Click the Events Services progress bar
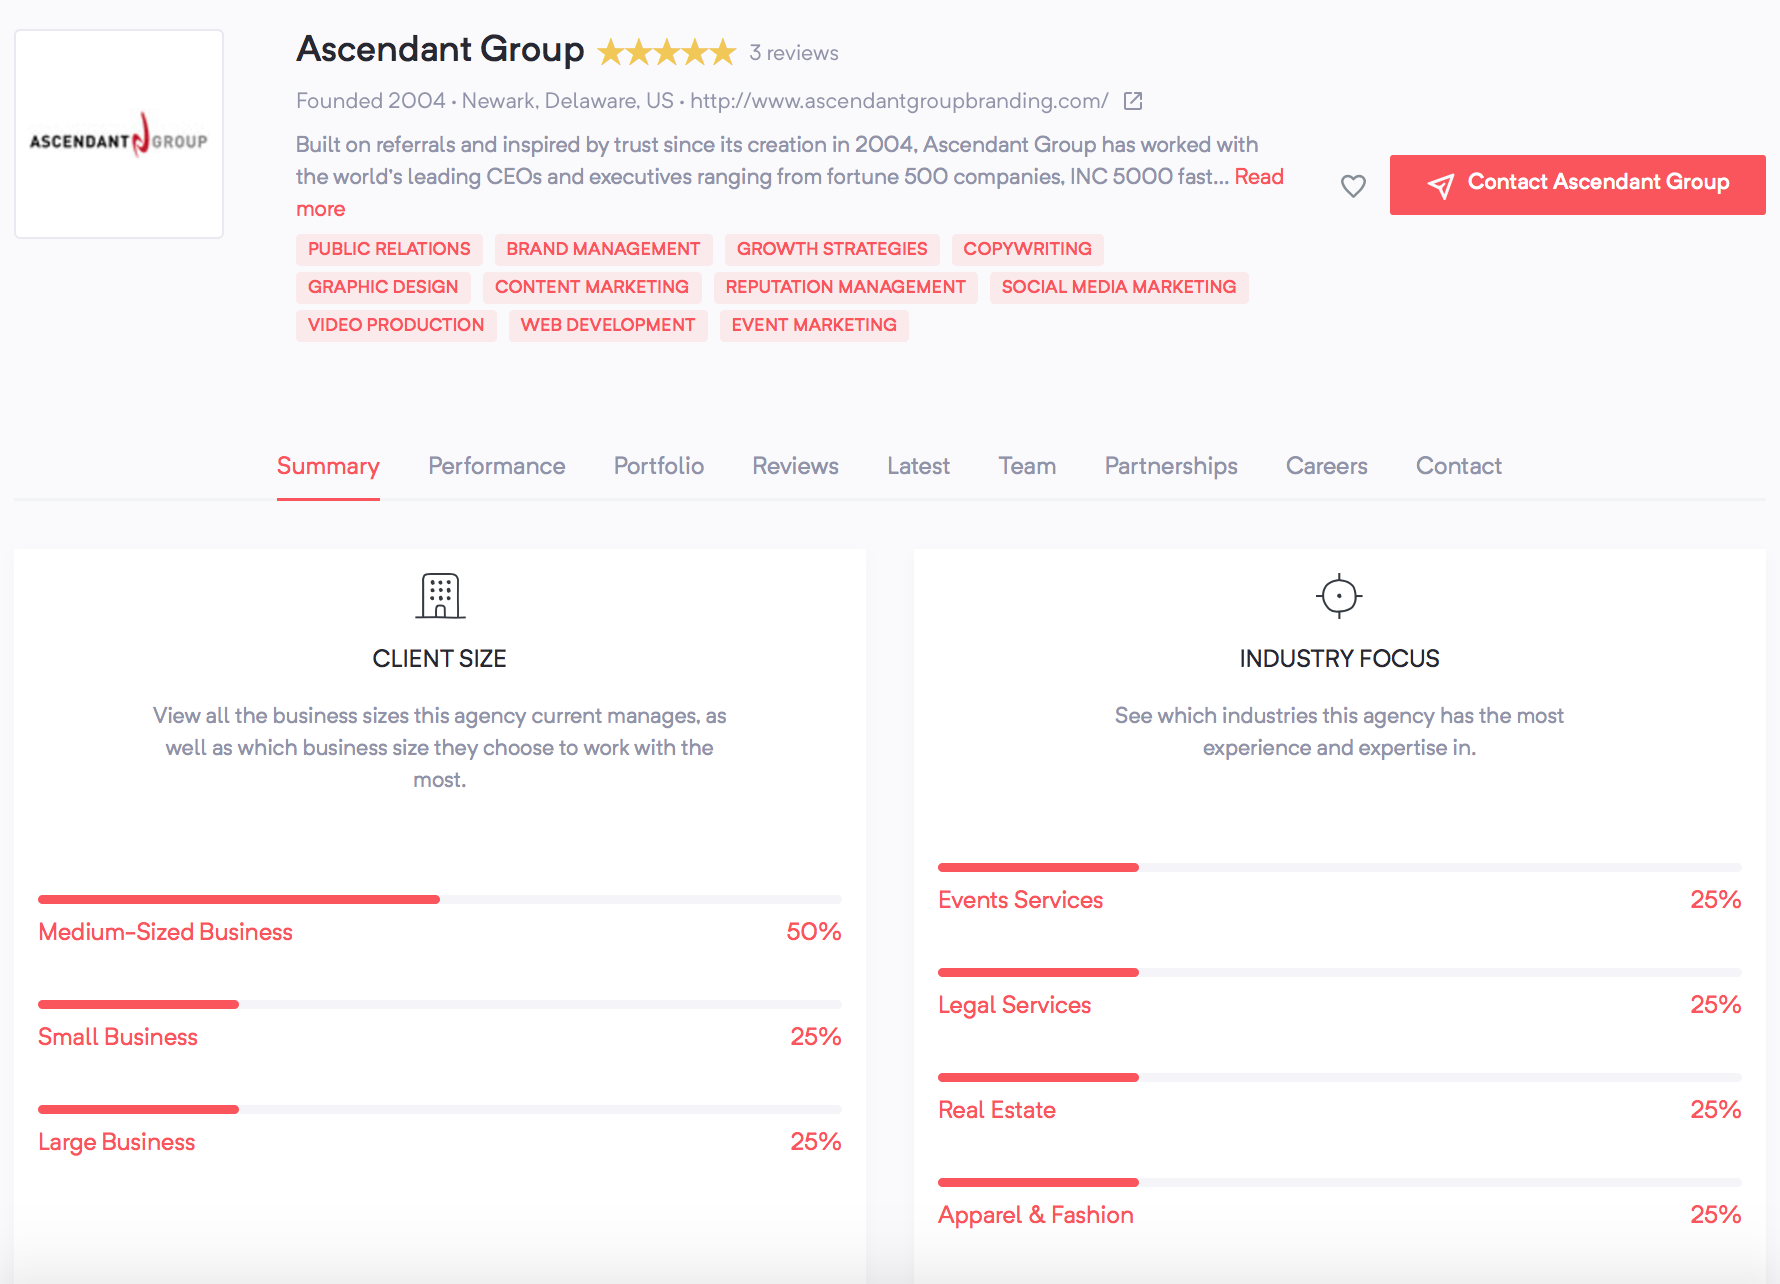The width and height of the screenshot is (1780, 1284). [x=1340, y=868]
